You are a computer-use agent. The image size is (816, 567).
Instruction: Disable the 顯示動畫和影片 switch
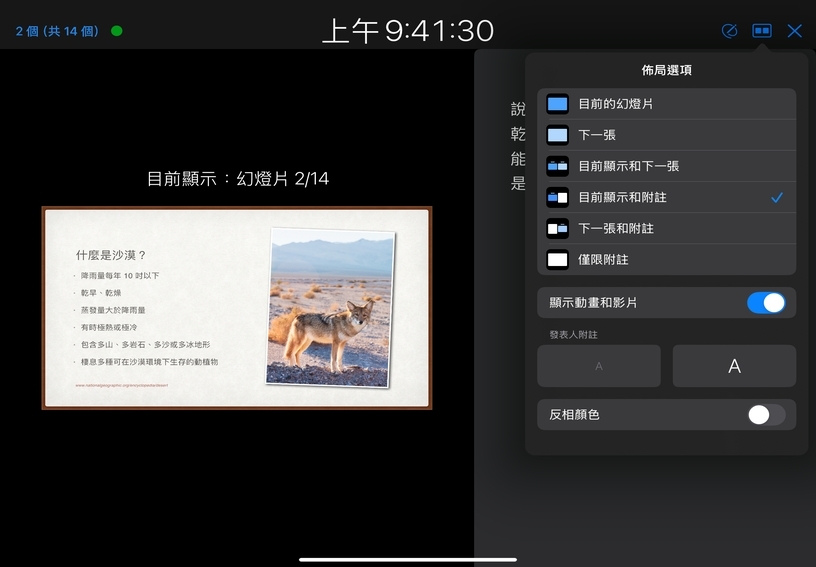tap(766, 303)
